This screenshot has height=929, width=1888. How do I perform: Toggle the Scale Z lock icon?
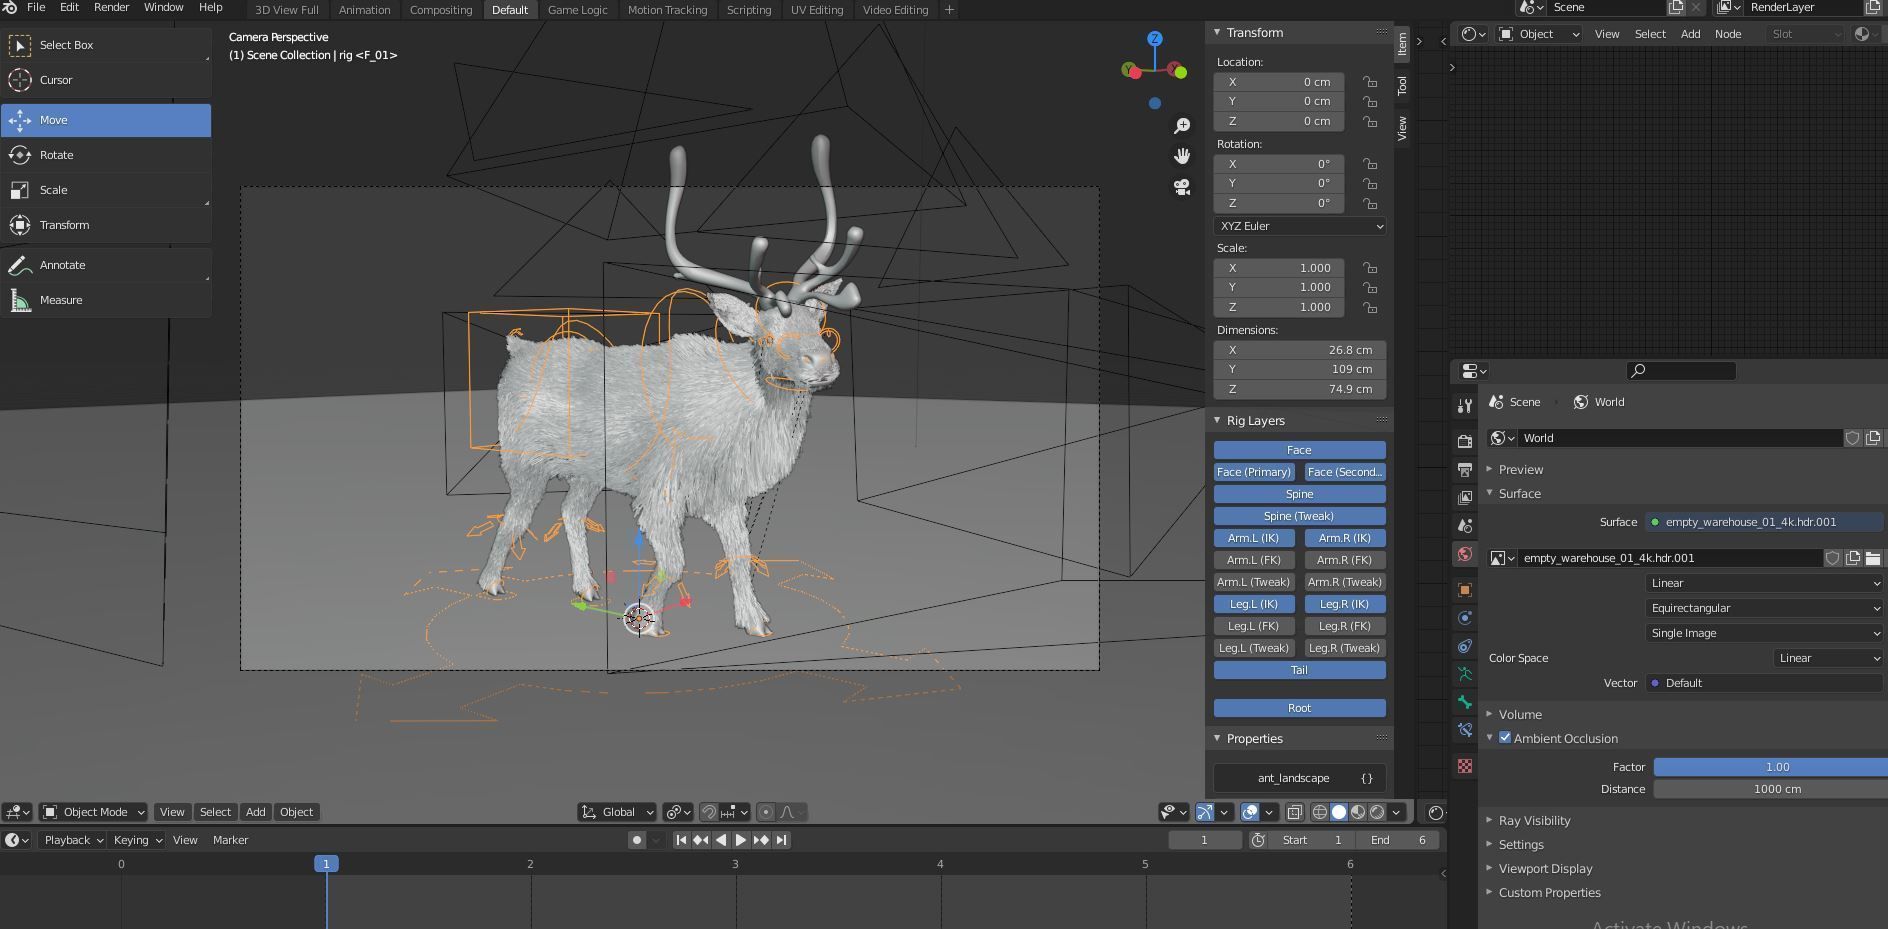1370,307
